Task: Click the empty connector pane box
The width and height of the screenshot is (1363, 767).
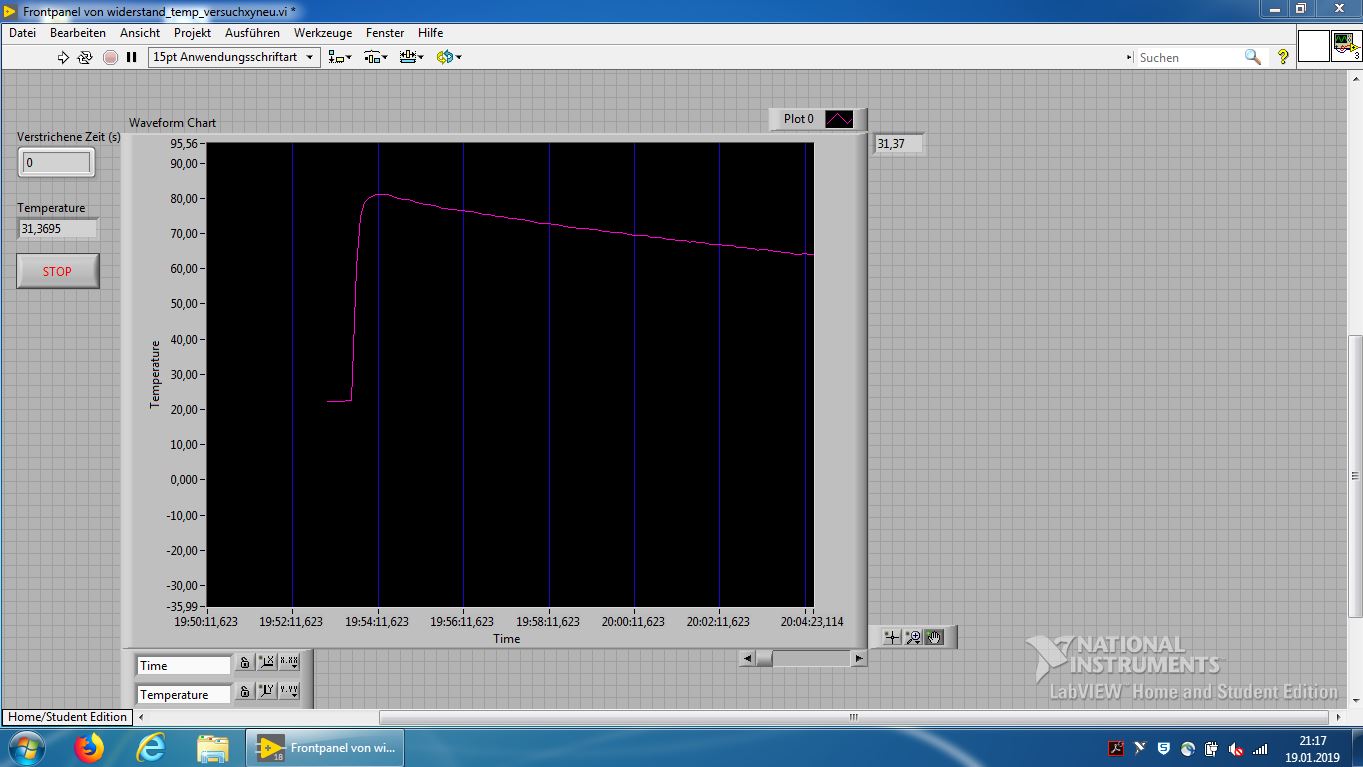Action: coord(1314,46)
